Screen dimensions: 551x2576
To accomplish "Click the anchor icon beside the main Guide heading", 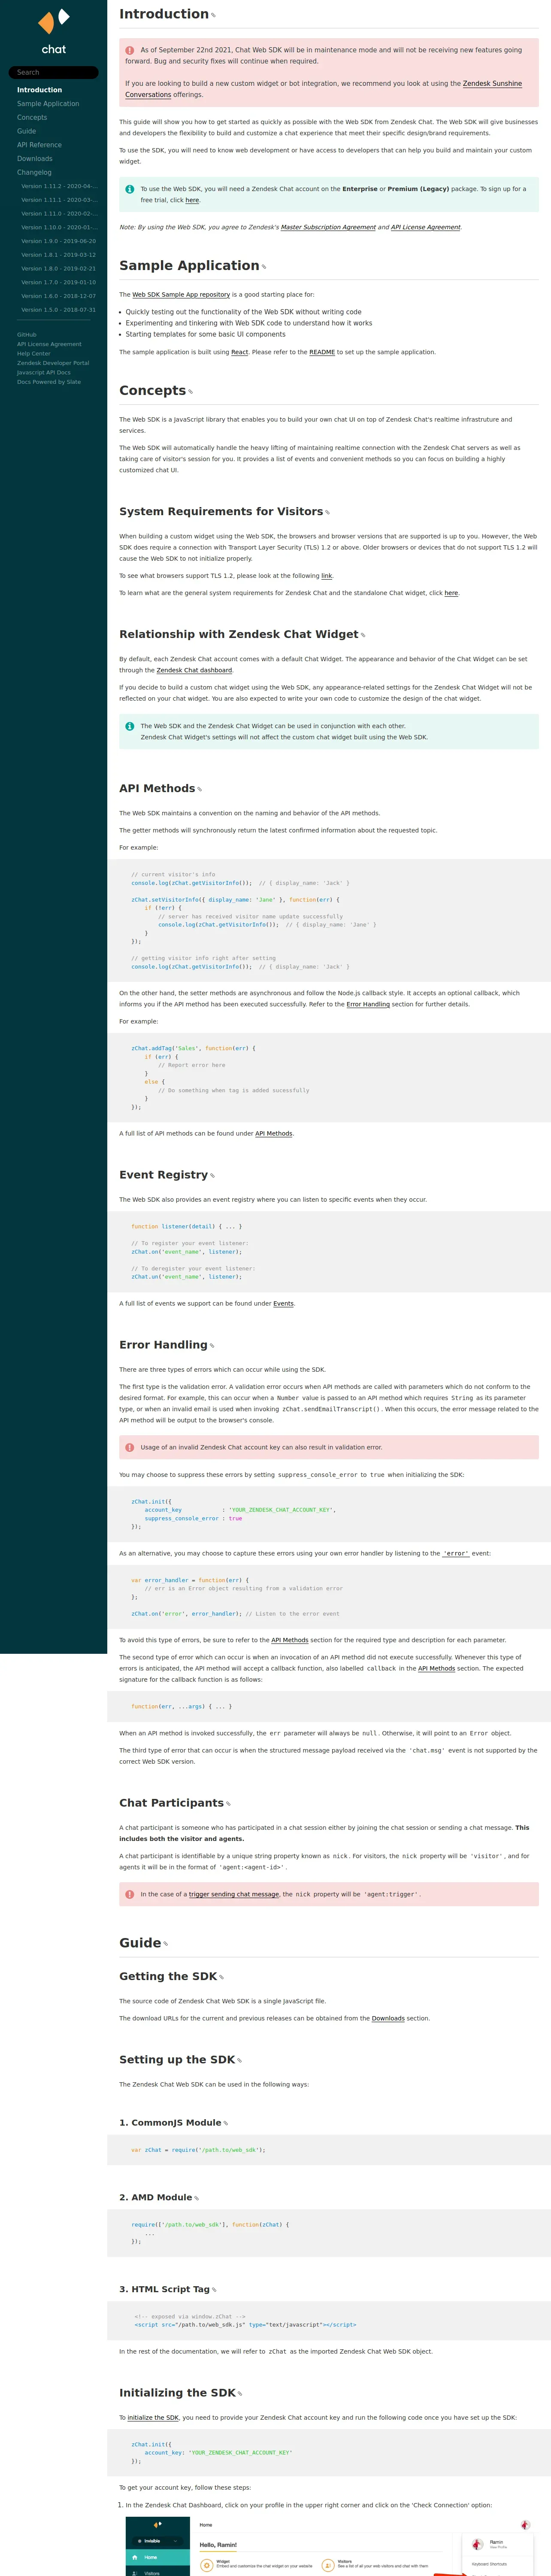I will [166, 1944].
